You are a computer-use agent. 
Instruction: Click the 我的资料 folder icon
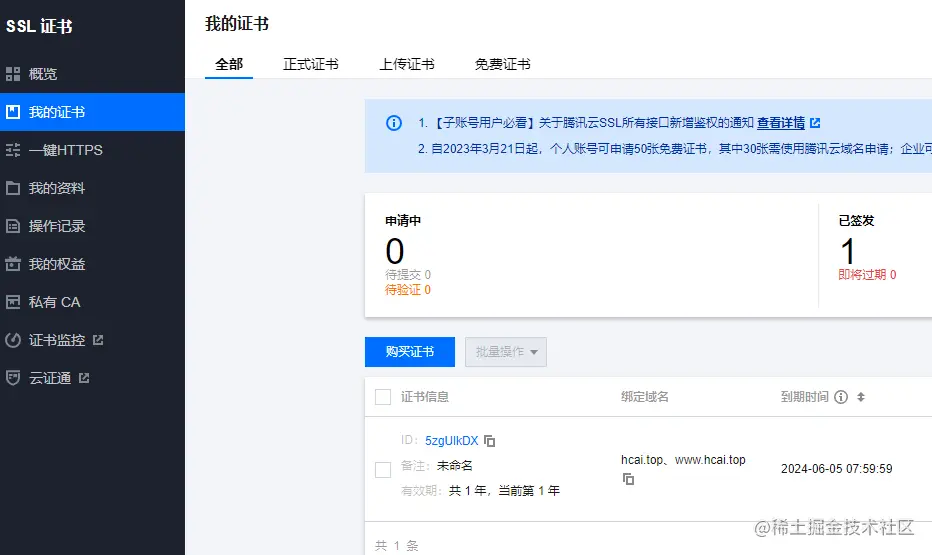click(x=13, y=188)
